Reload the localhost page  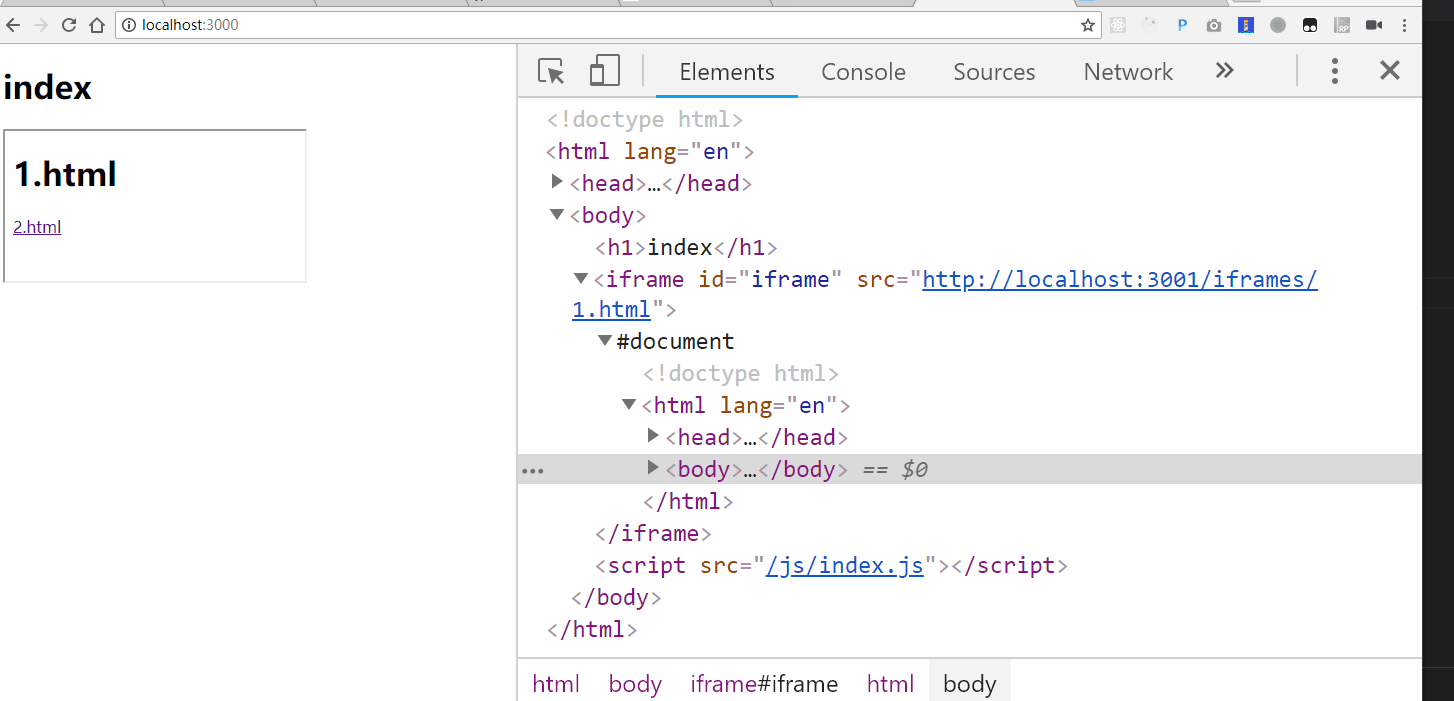click(x=67, y=25)
